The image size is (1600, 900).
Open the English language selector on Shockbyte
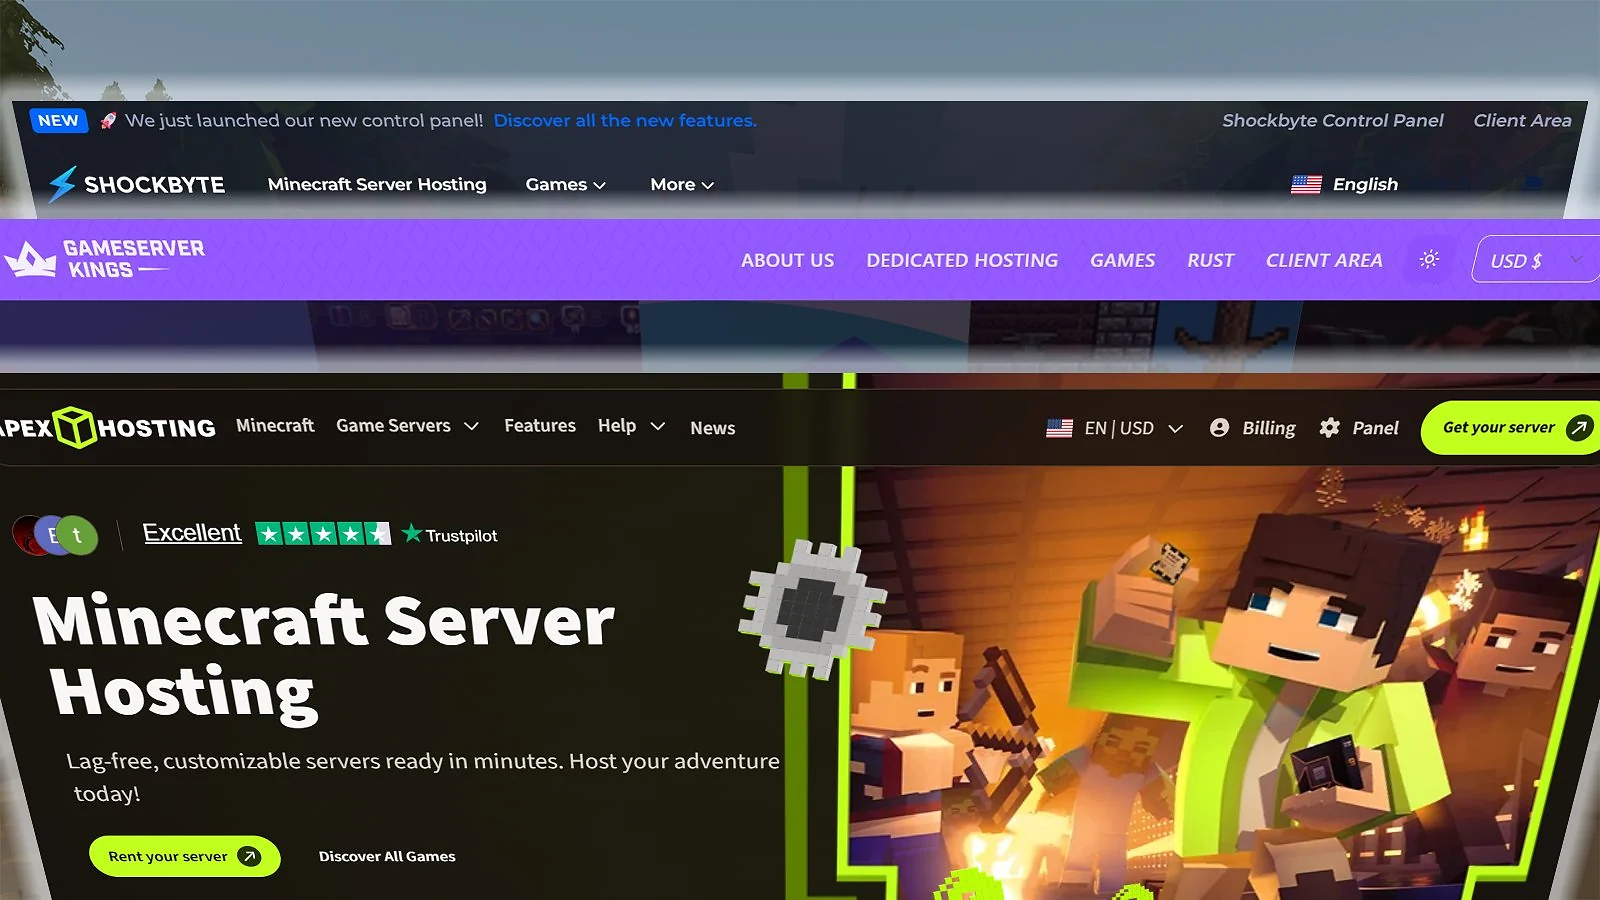[x=1344, y=184]
